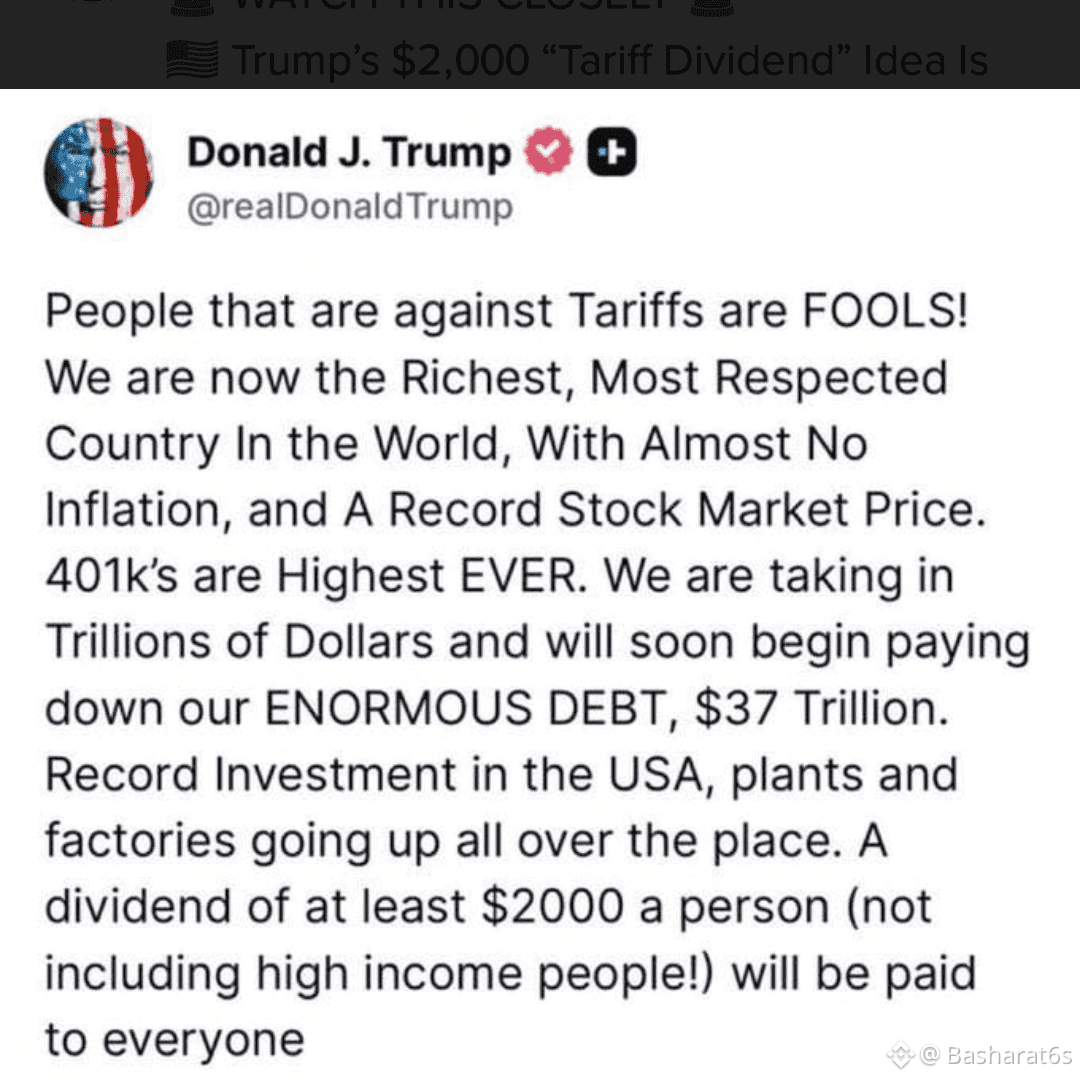Click the word FOOLS! in the post

[886, 311]
